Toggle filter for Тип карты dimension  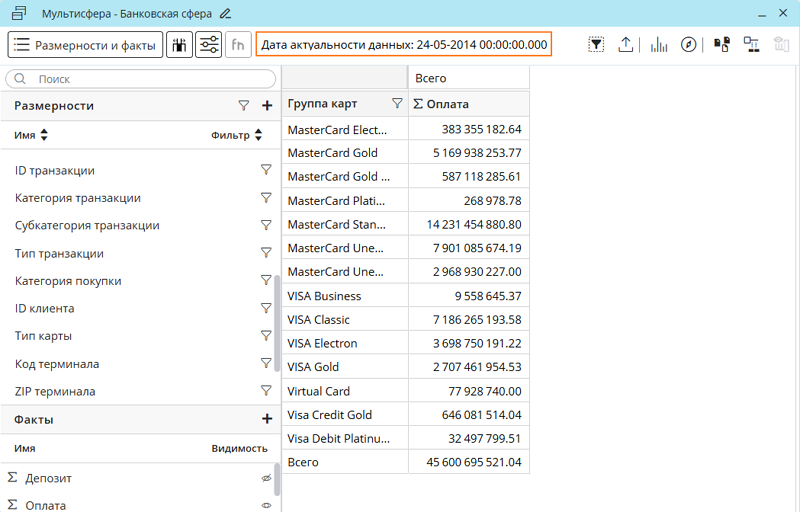tap(266, 336)
